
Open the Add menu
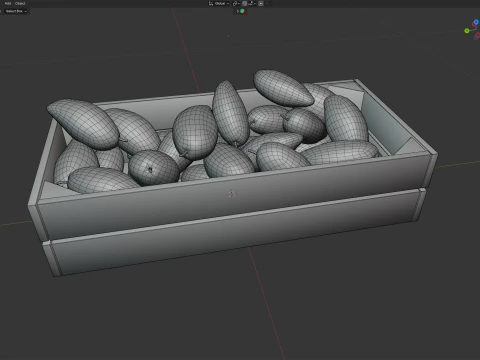(x=8, y=3)
